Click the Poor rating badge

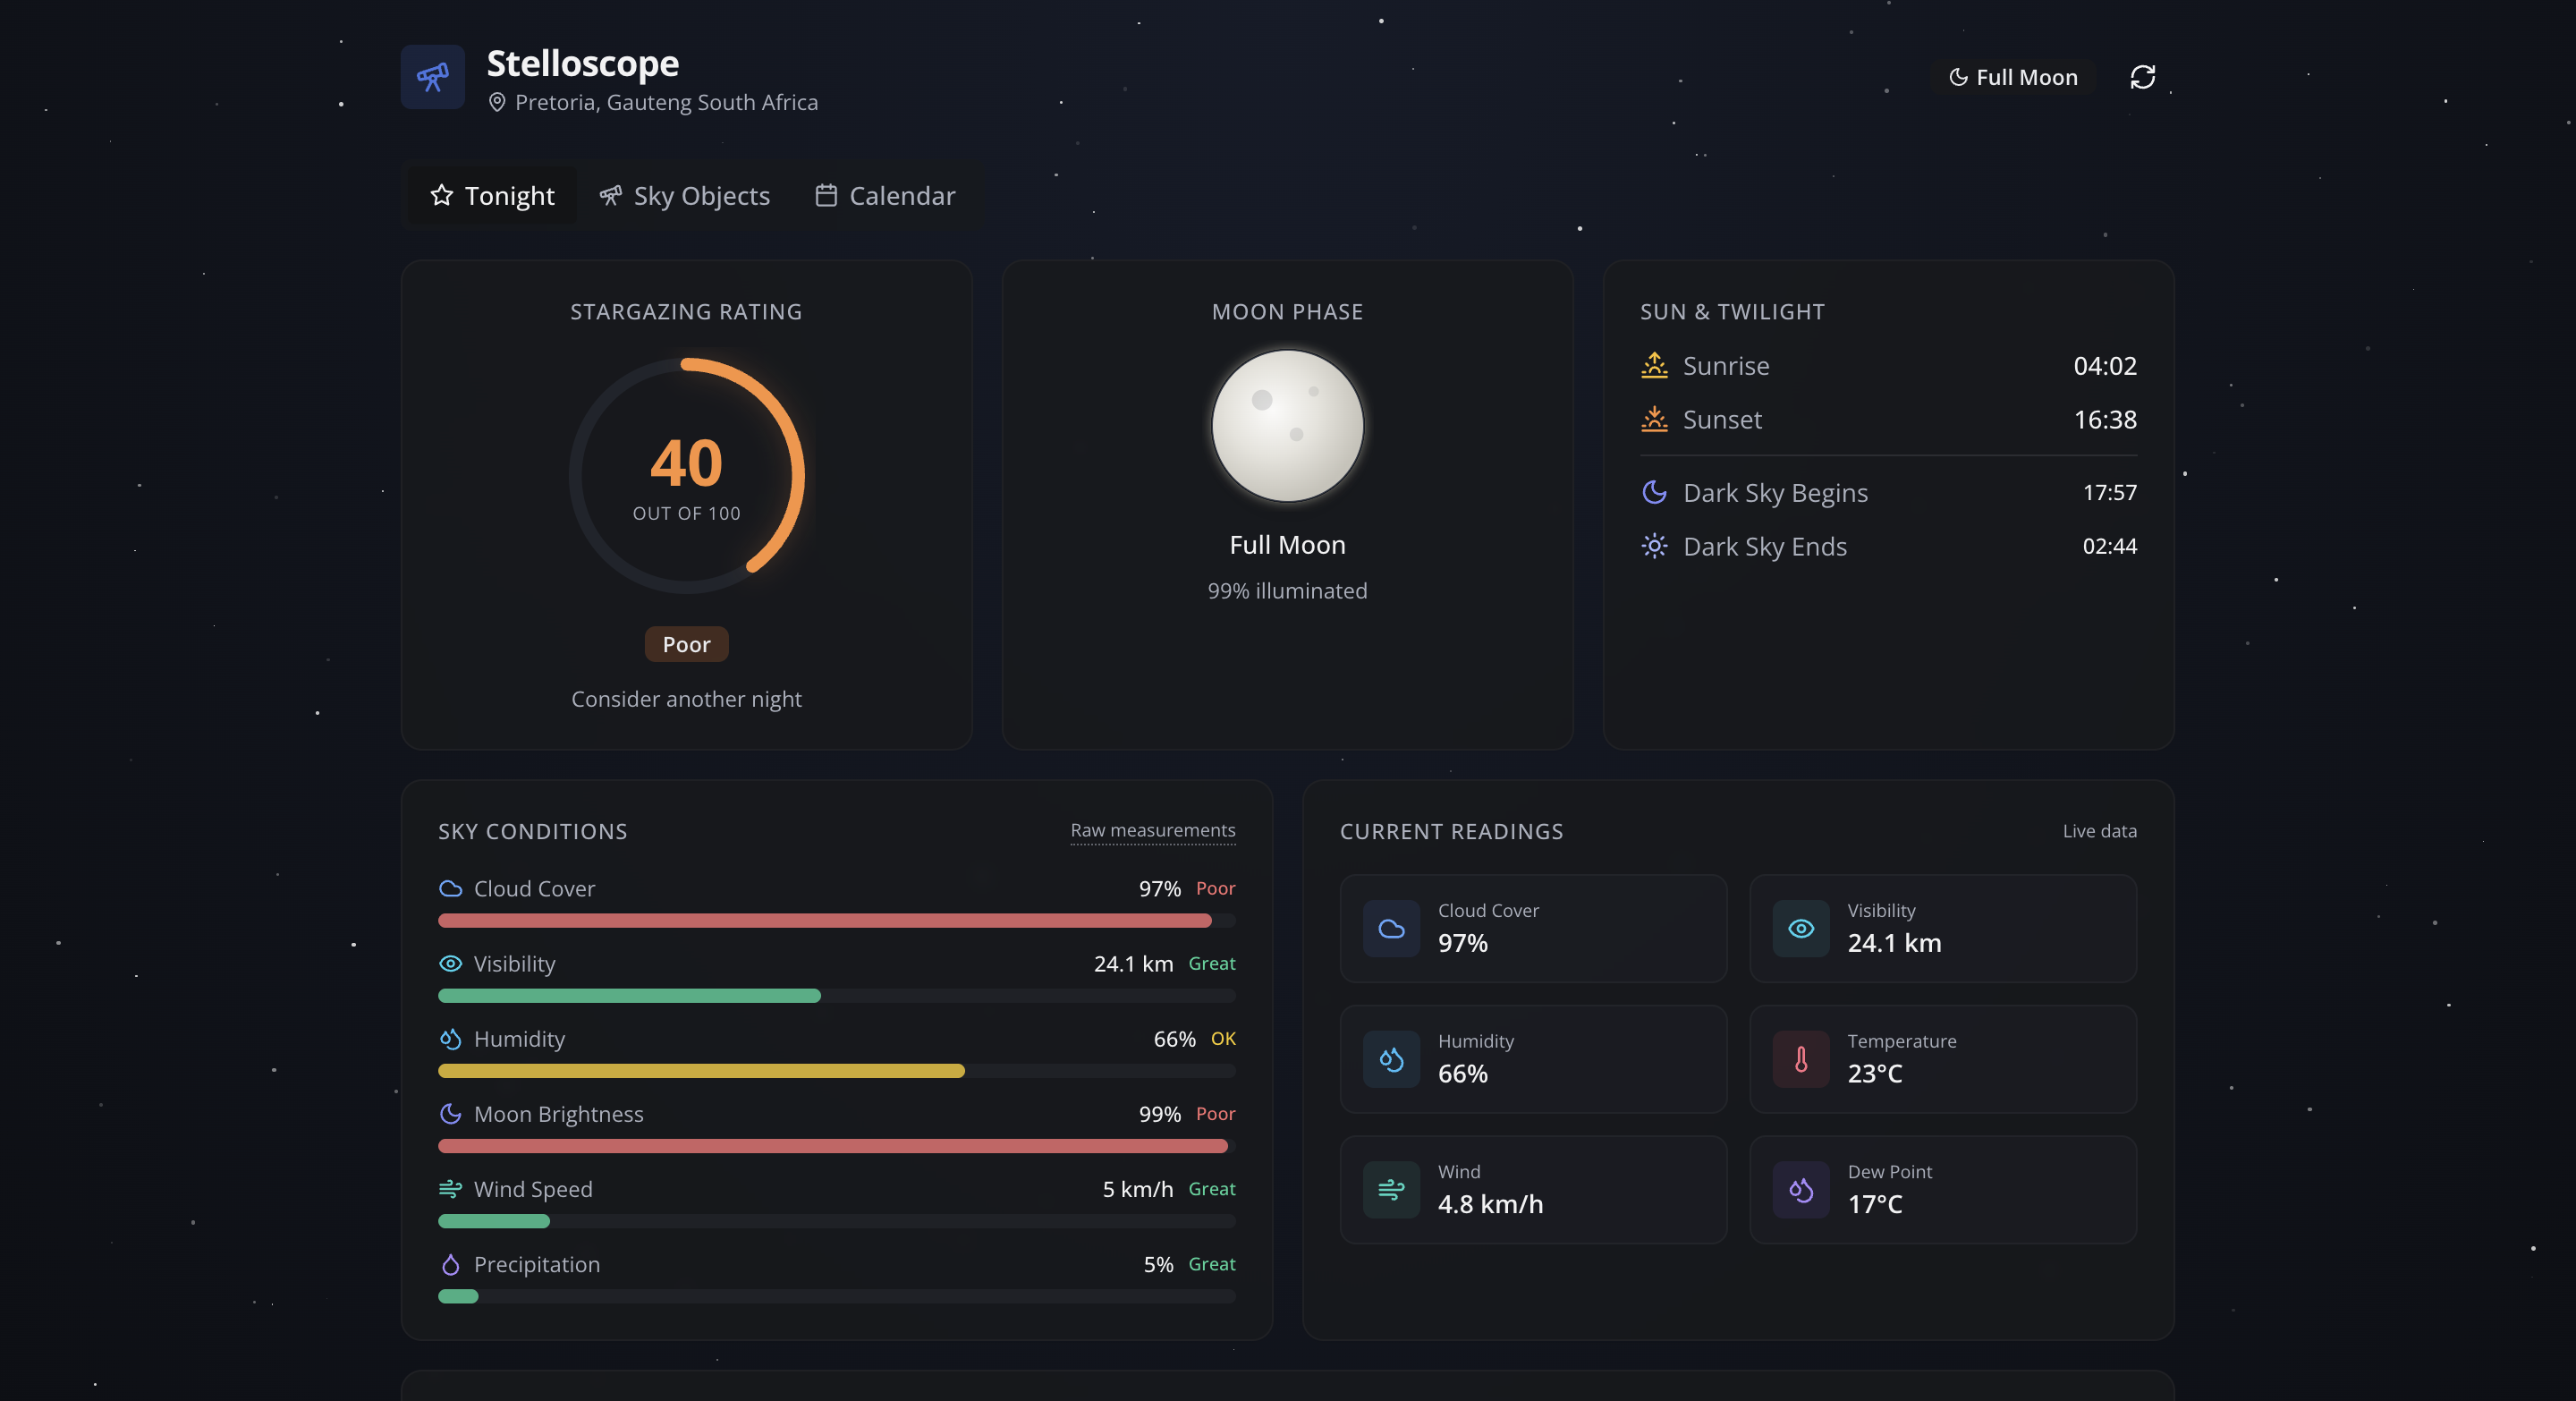point(686,644)
